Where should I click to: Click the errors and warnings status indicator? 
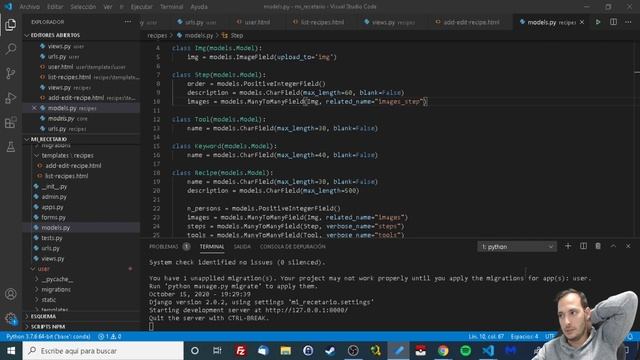pyautogui.click(x=109, y=336)
